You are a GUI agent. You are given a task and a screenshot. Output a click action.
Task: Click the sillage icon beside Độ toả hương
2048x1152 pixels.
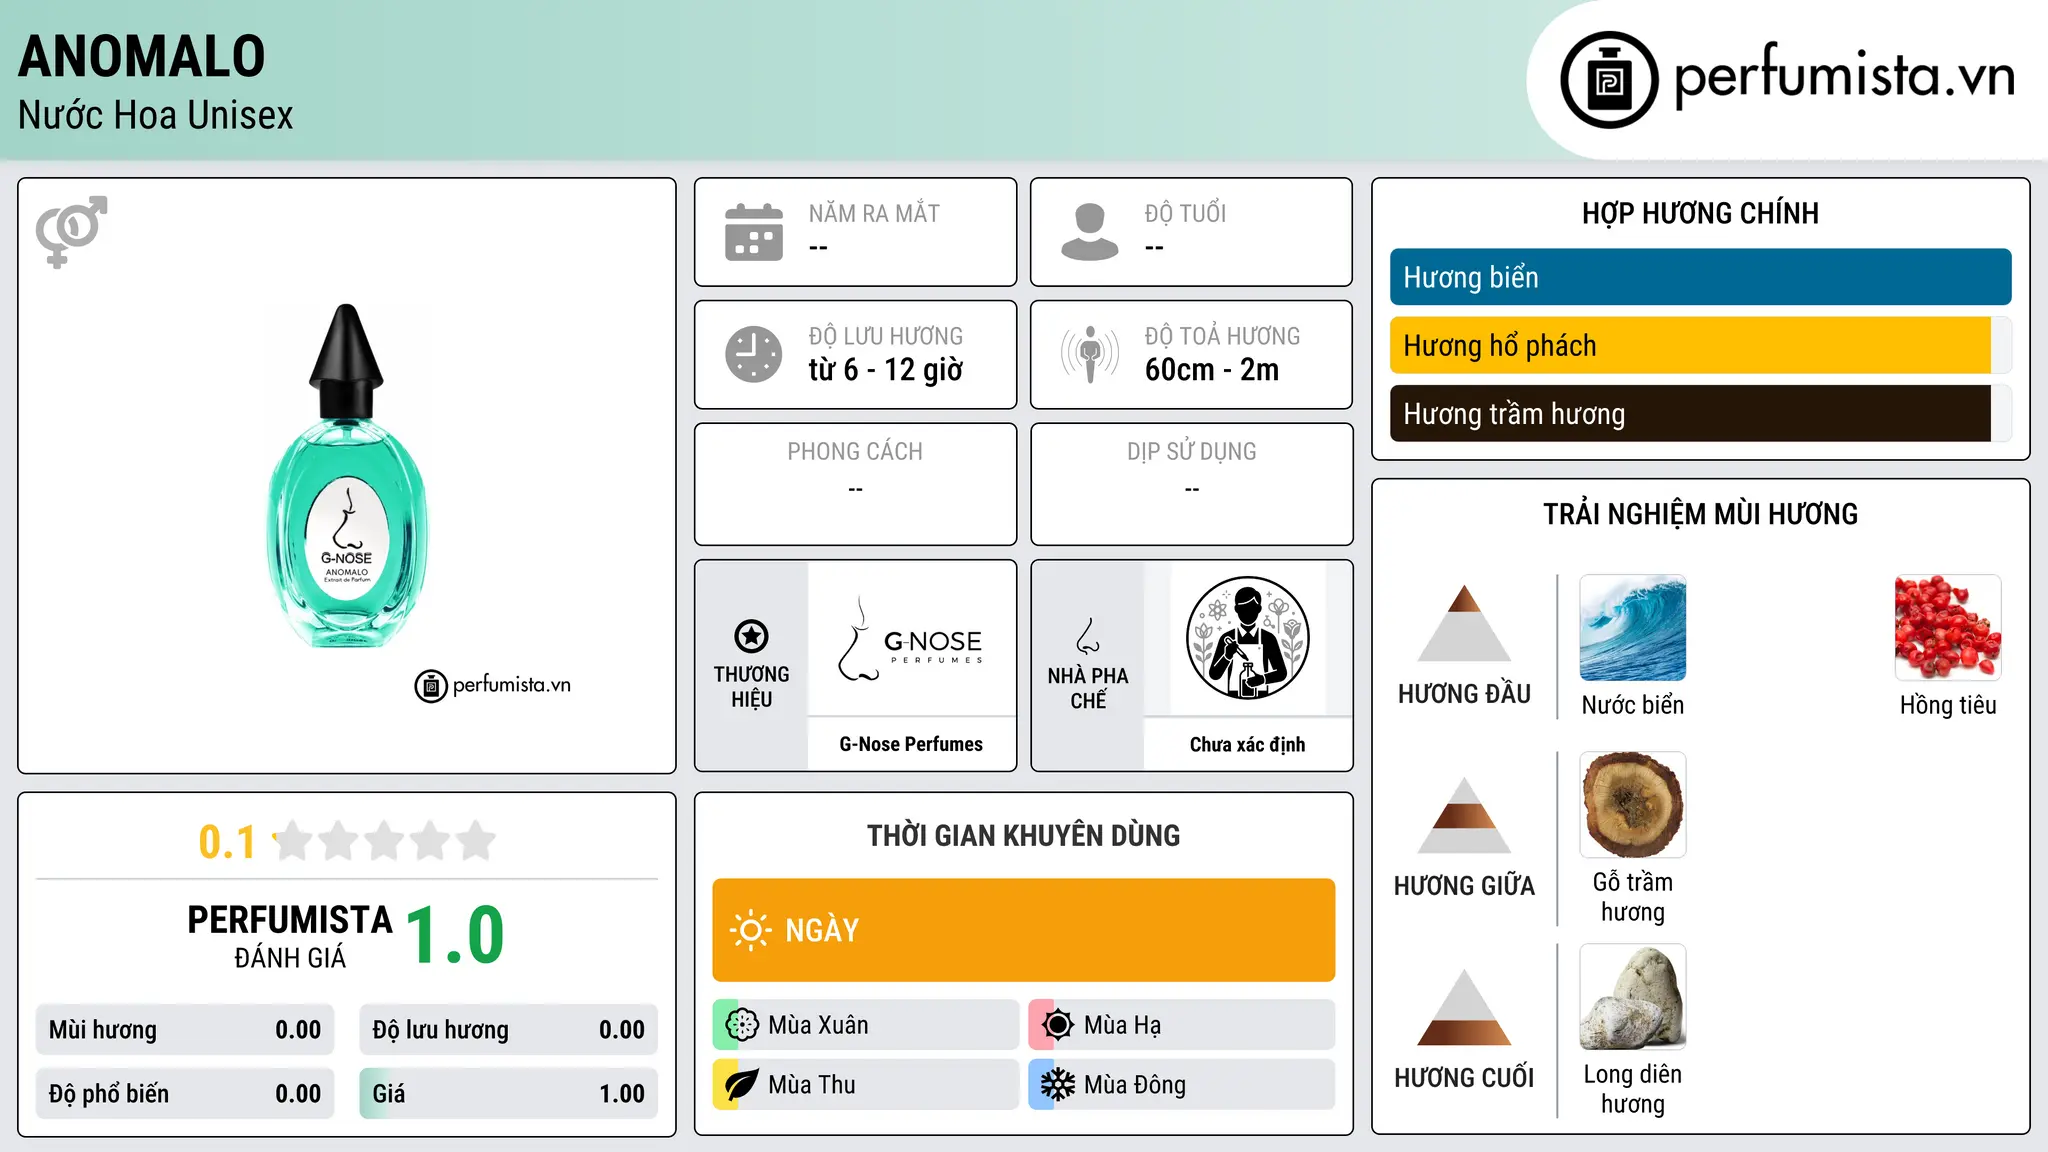pos(1090,354)
